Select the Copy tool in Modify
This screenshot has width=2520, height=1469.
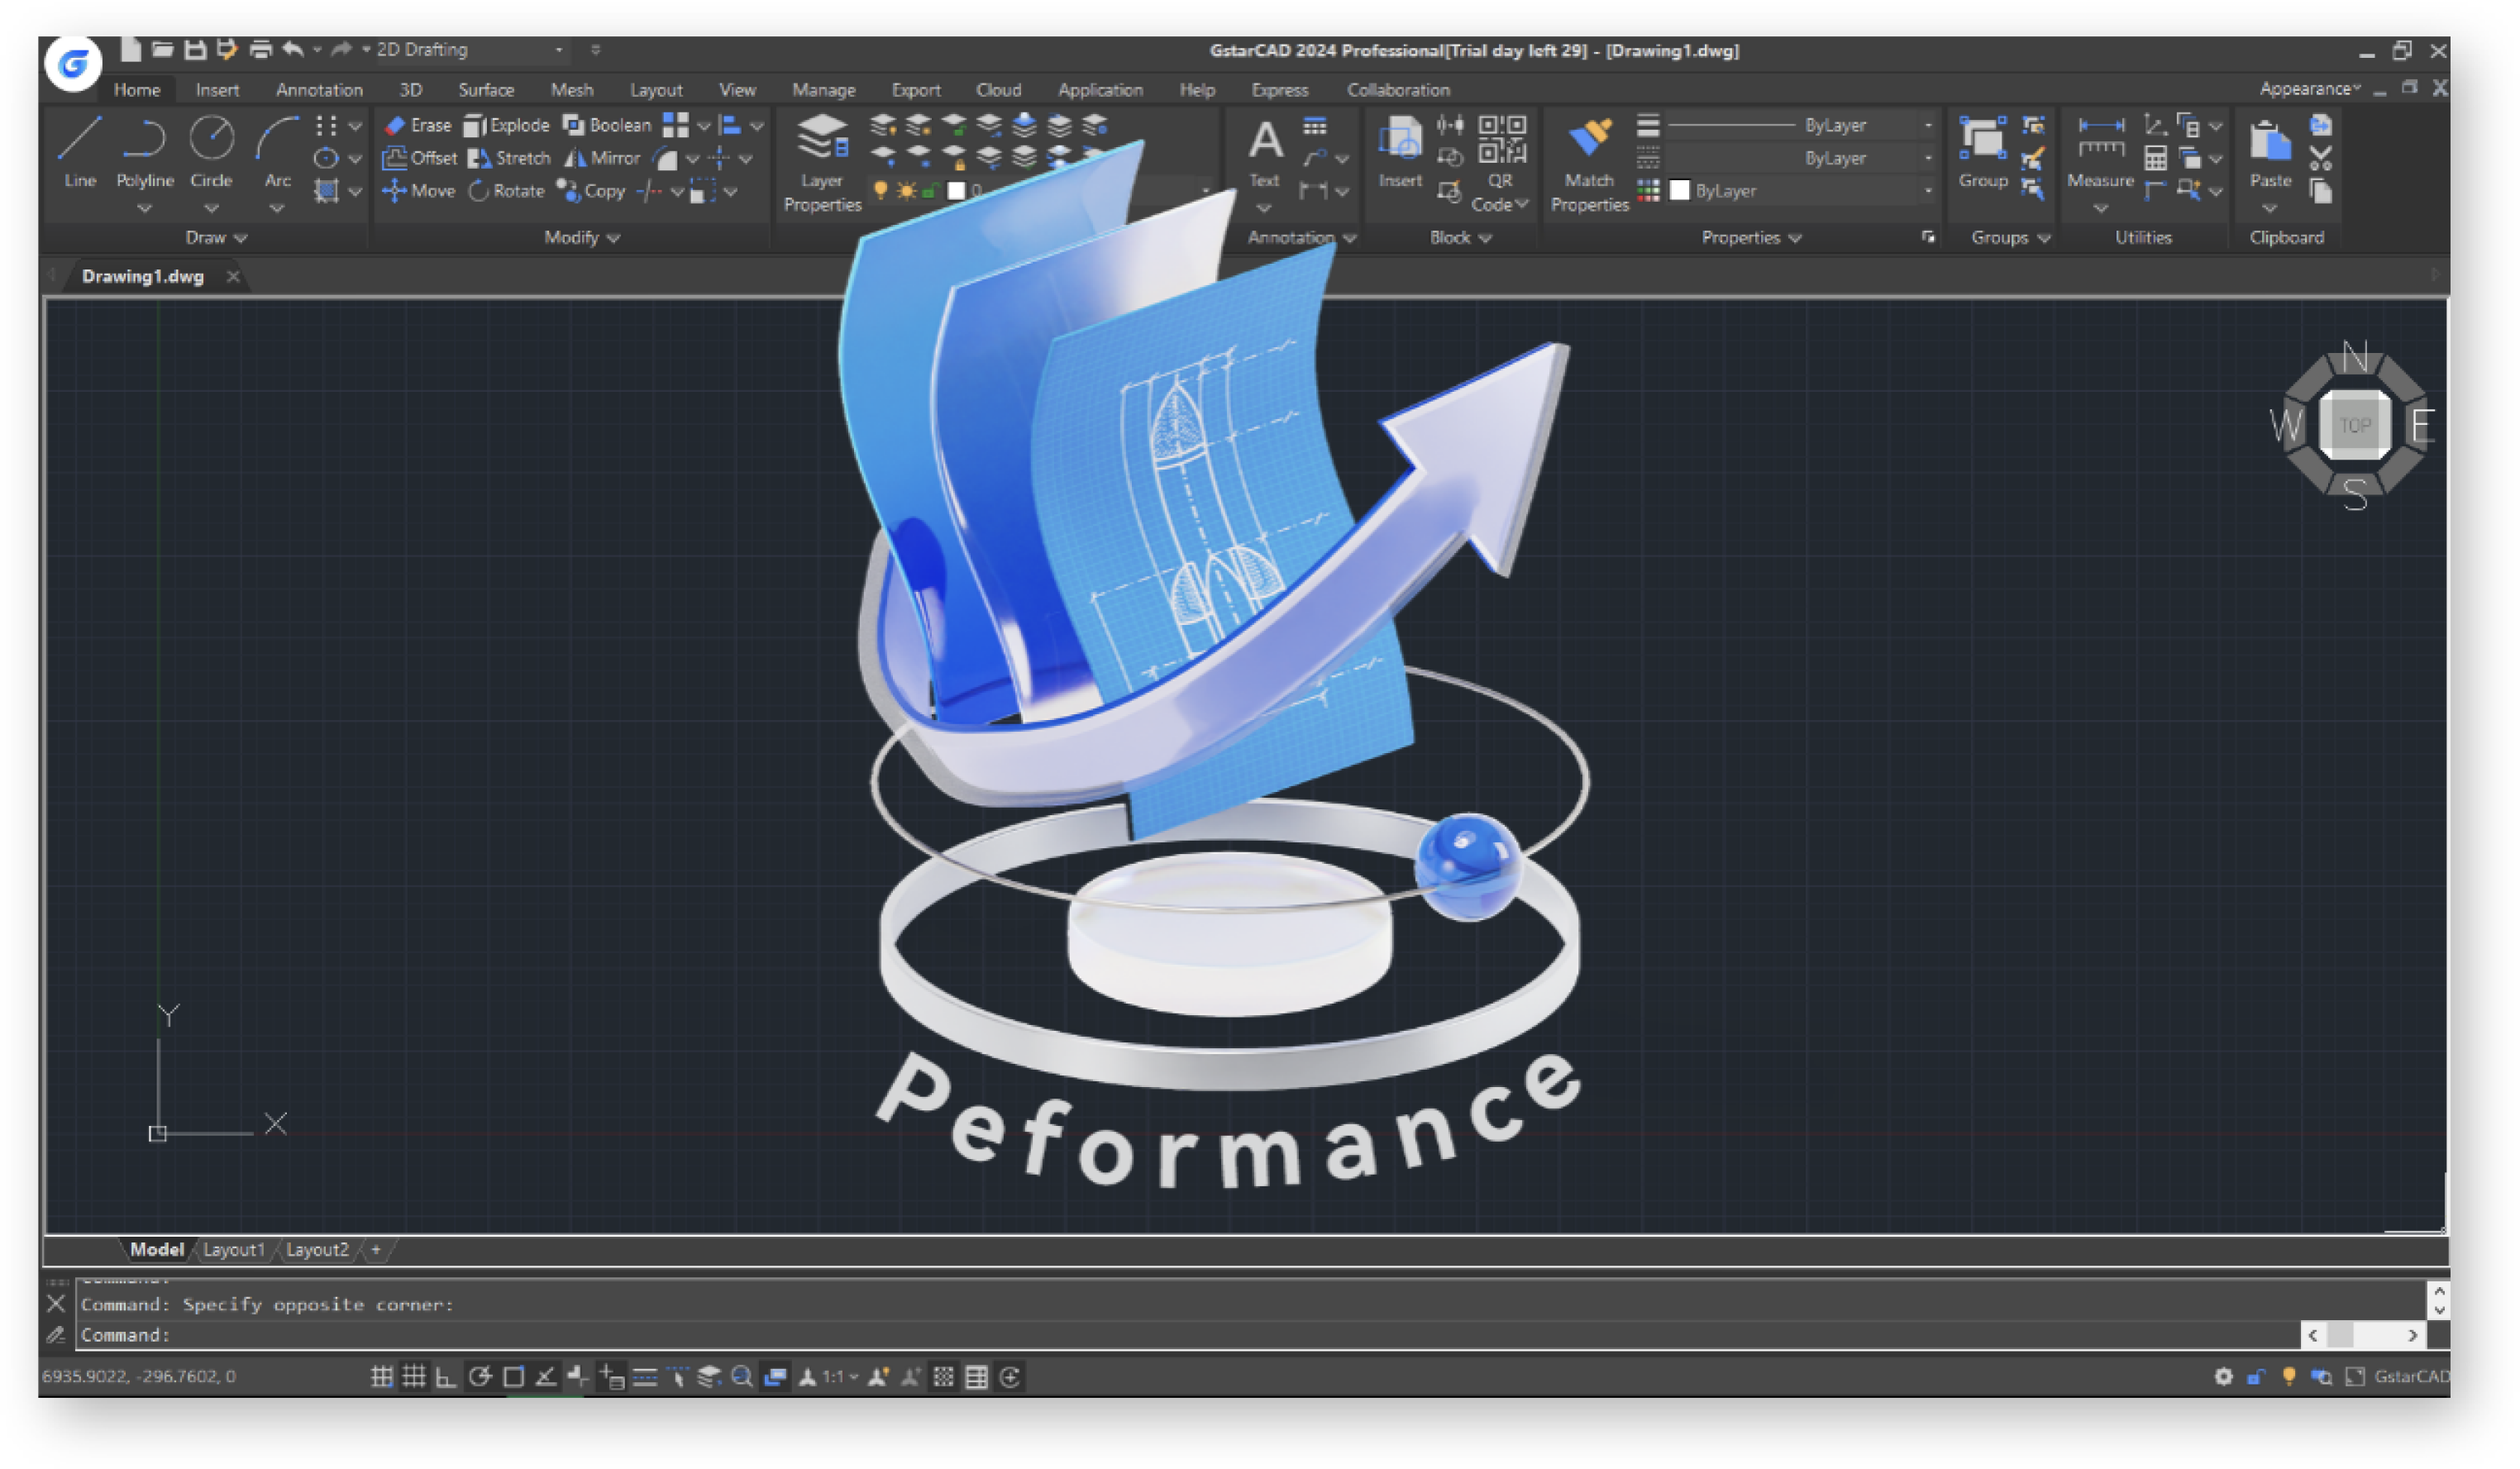[x=591, y=190]
